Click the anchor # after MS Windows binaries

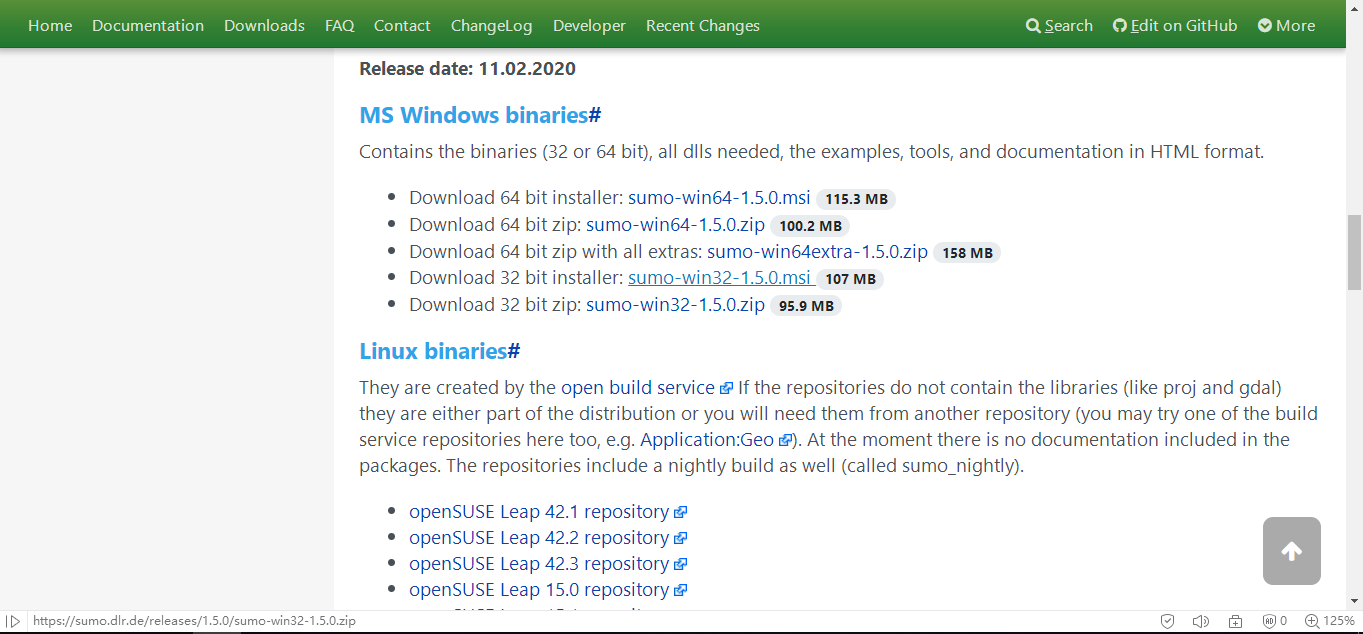pos(594,115)
